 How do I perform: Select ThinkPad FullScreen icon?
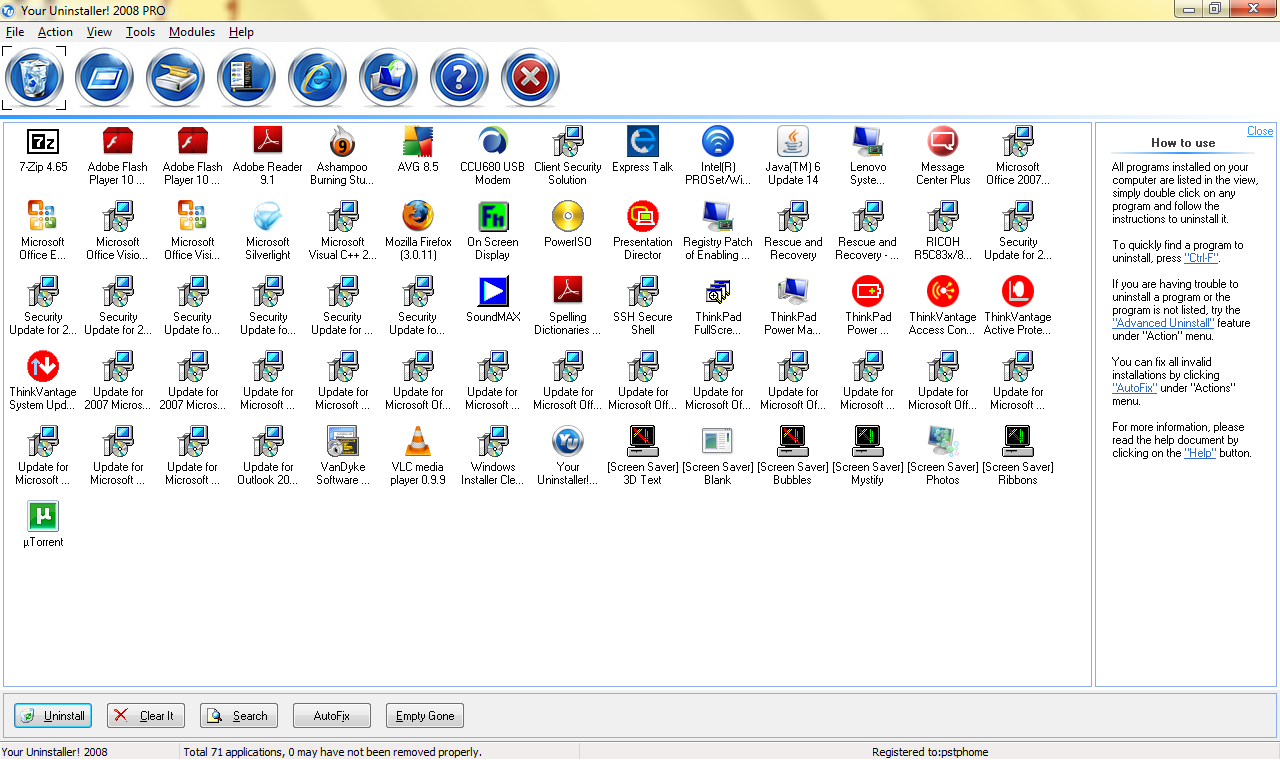click(x=718, y=291)
